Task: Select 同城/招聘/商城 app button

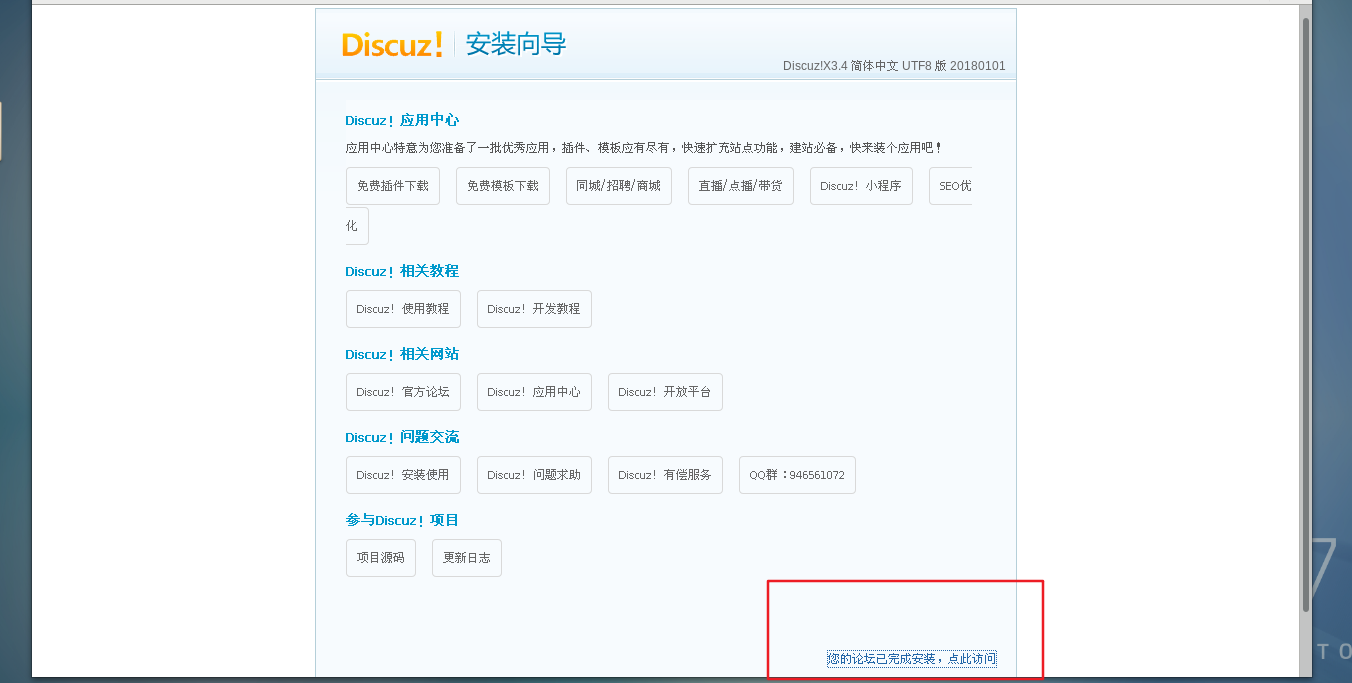Action: pos(619,186)
